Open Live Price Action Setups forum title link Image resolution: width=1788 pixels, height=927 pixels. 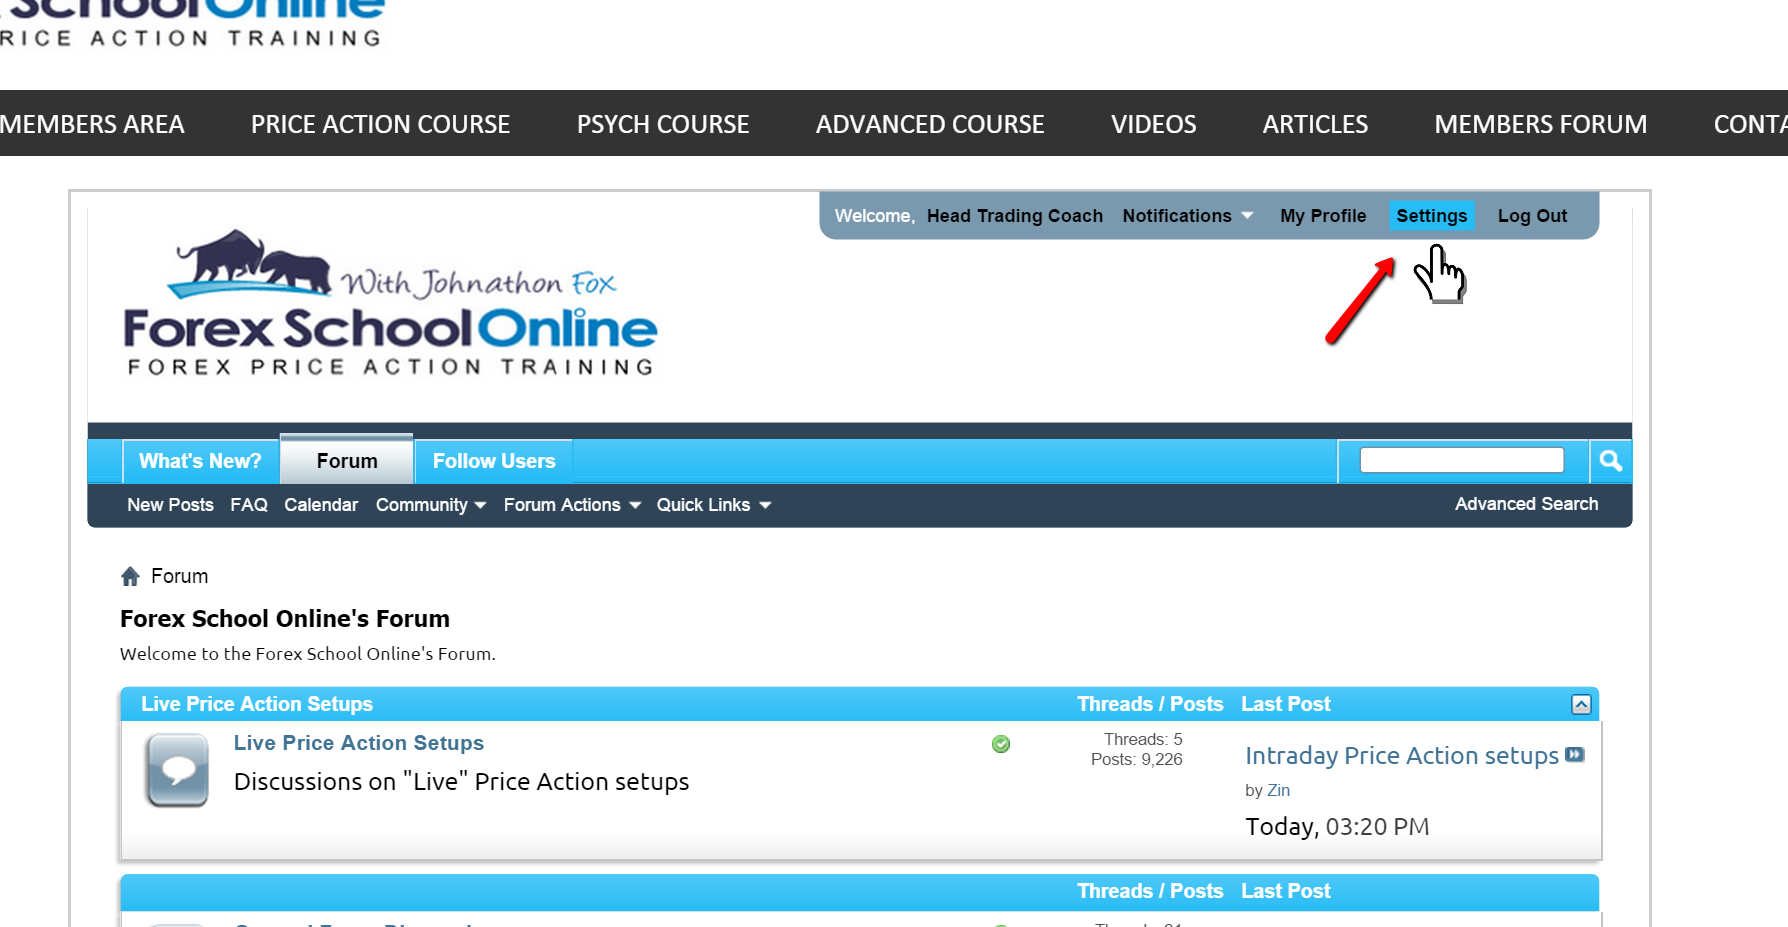[x=359, y=743]
